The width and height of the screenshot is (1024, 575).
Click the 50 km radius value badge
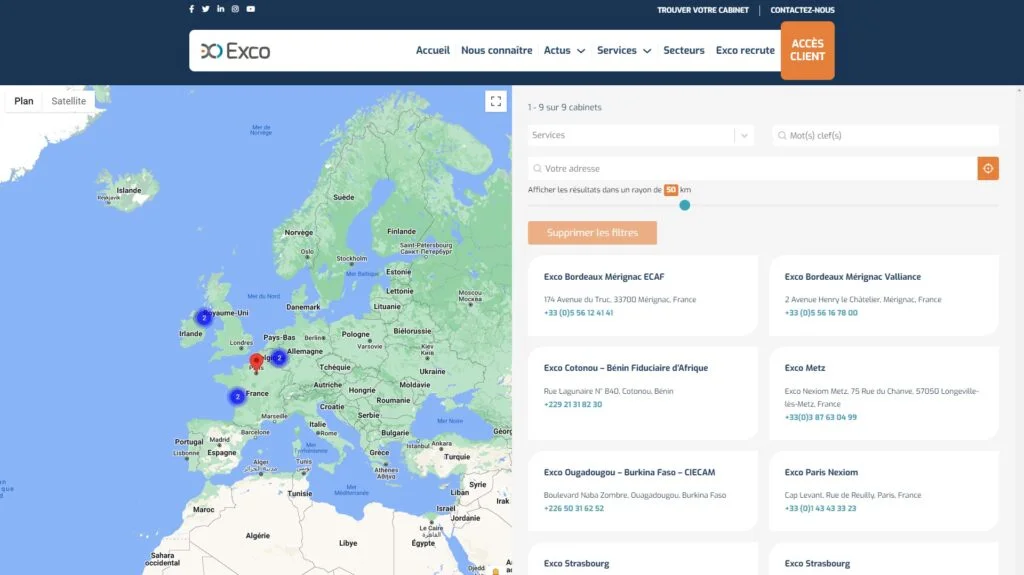coord(671,190)
